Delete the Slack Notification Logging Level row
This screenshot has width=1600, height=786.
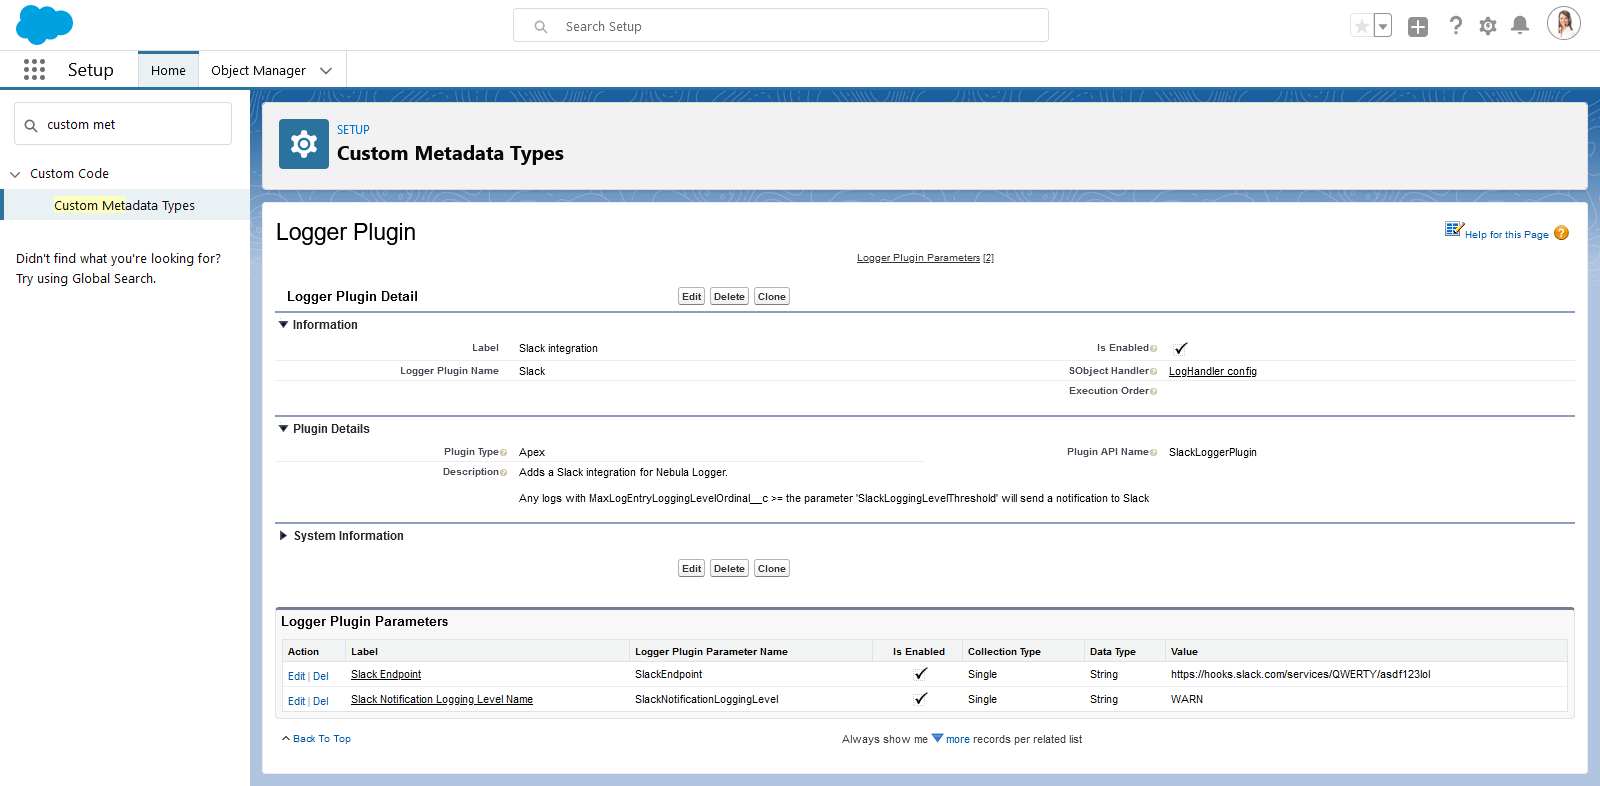321,702
